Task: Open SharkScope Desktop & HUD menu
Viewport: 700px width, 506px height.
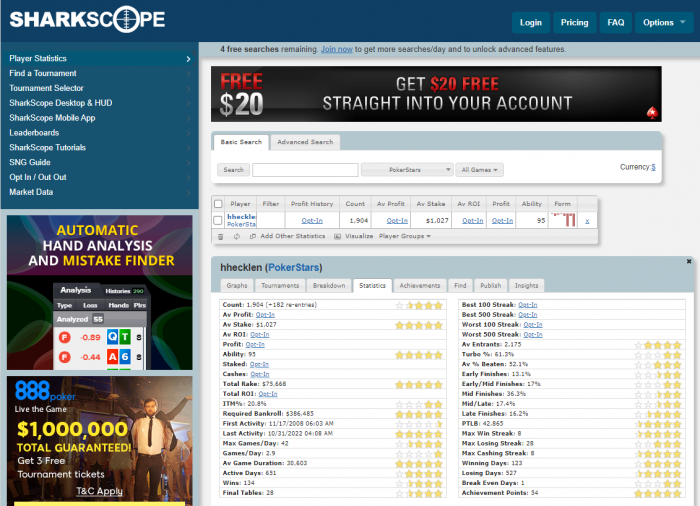Action: pos(100,103)
